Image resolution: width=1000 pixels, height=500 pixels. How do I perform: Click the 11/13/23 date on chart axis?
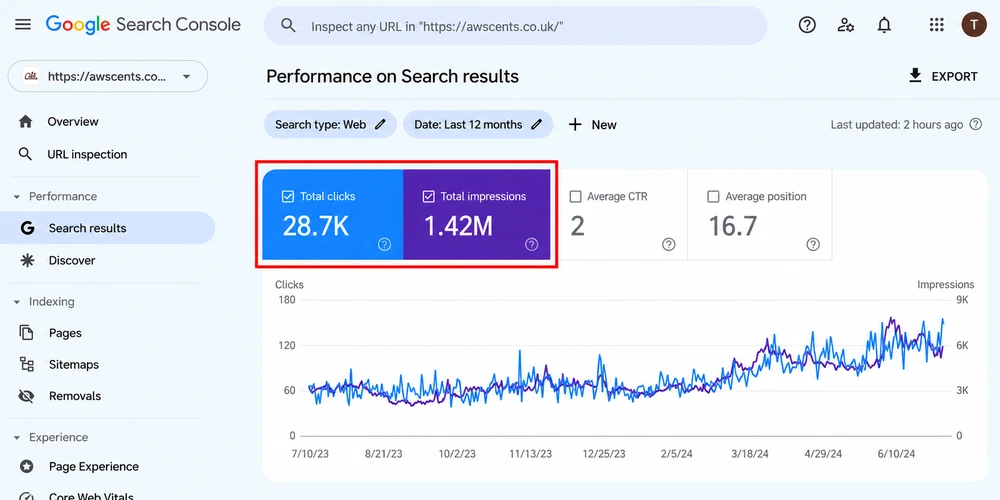530,454
